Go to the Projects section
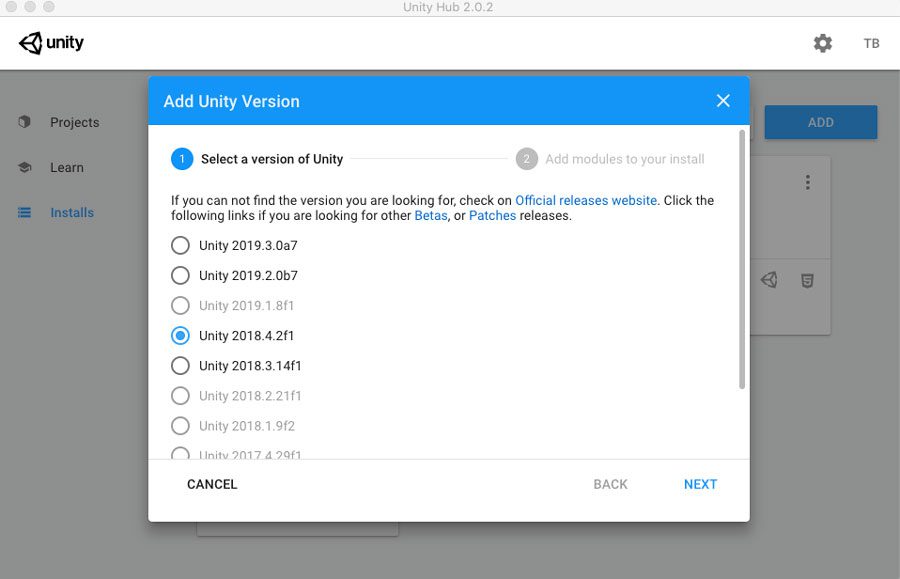The image size is (900, 579). (x=75, y=122)
